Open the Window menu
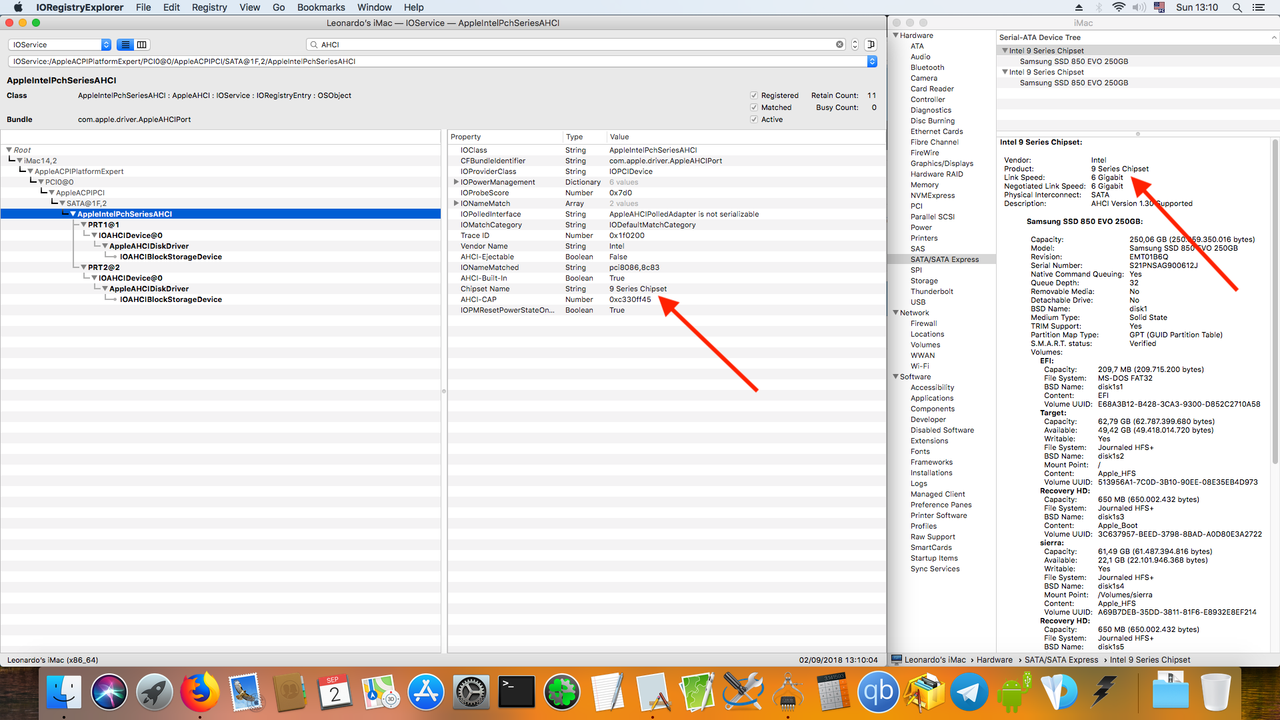The width and height of the screenshot is (1280, 720). [375, 7]
